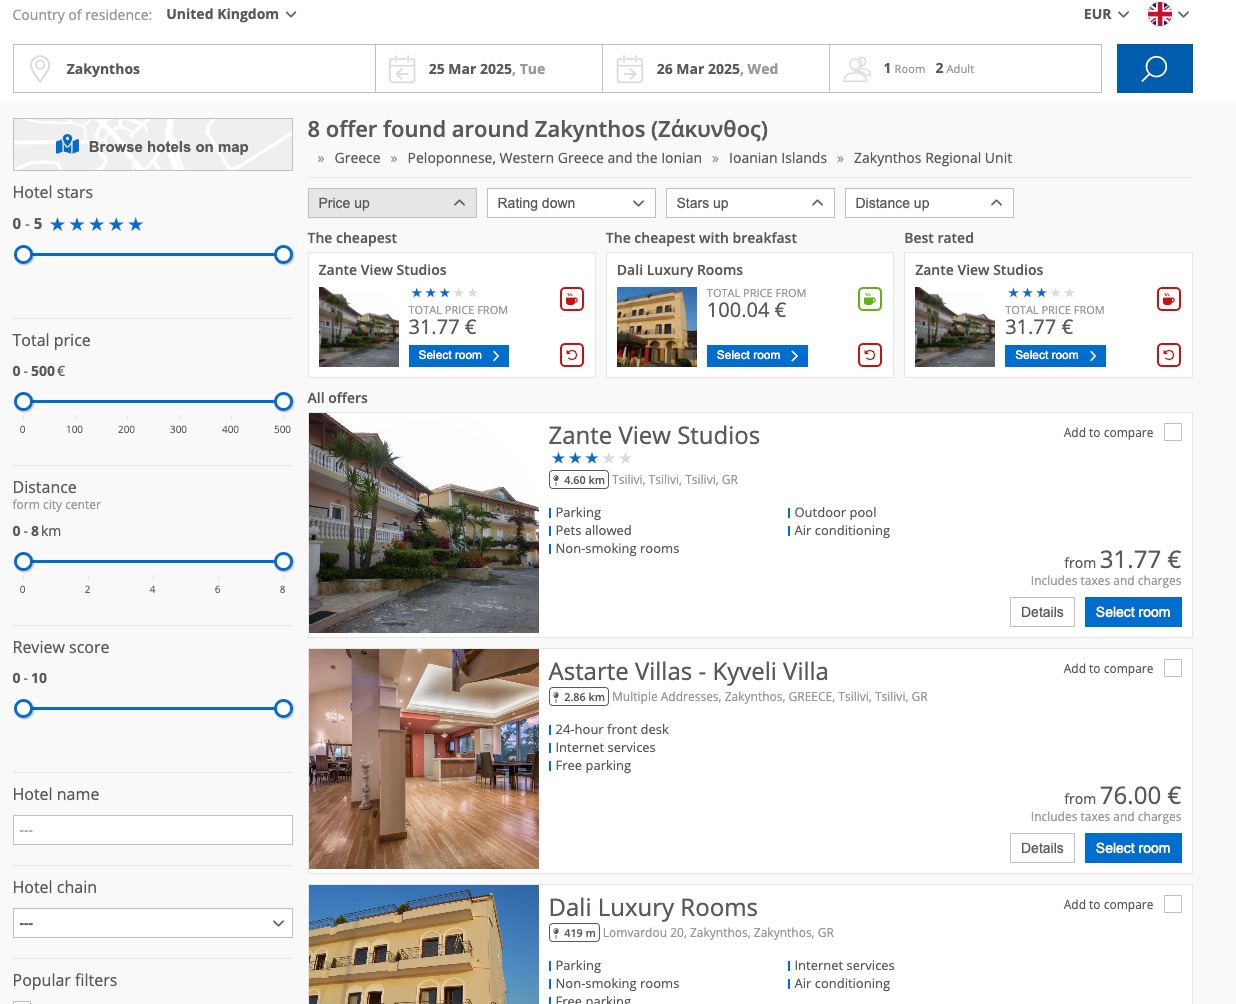Click the 2.86 km distance badge
This screenshot has height=1004, width=1236.
[x=579, y=697]
